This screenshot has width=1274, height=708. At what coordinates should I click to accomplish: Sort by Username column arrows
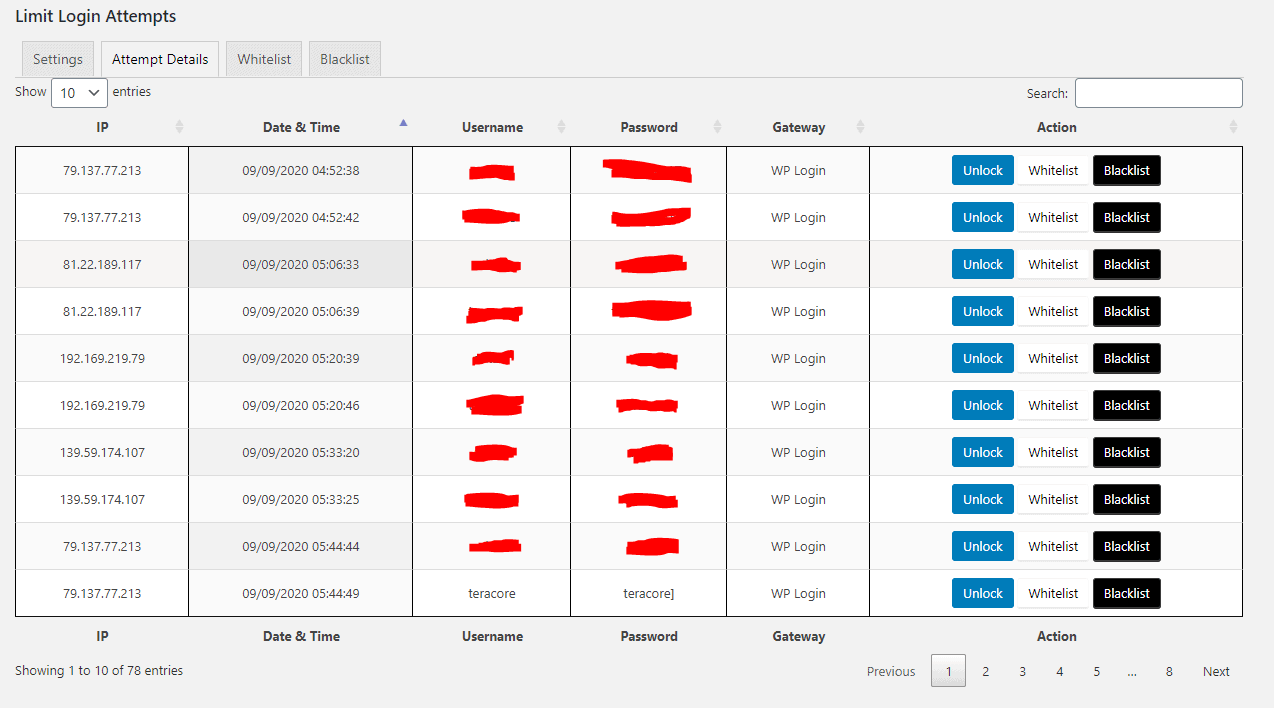(x=561, y=127)
